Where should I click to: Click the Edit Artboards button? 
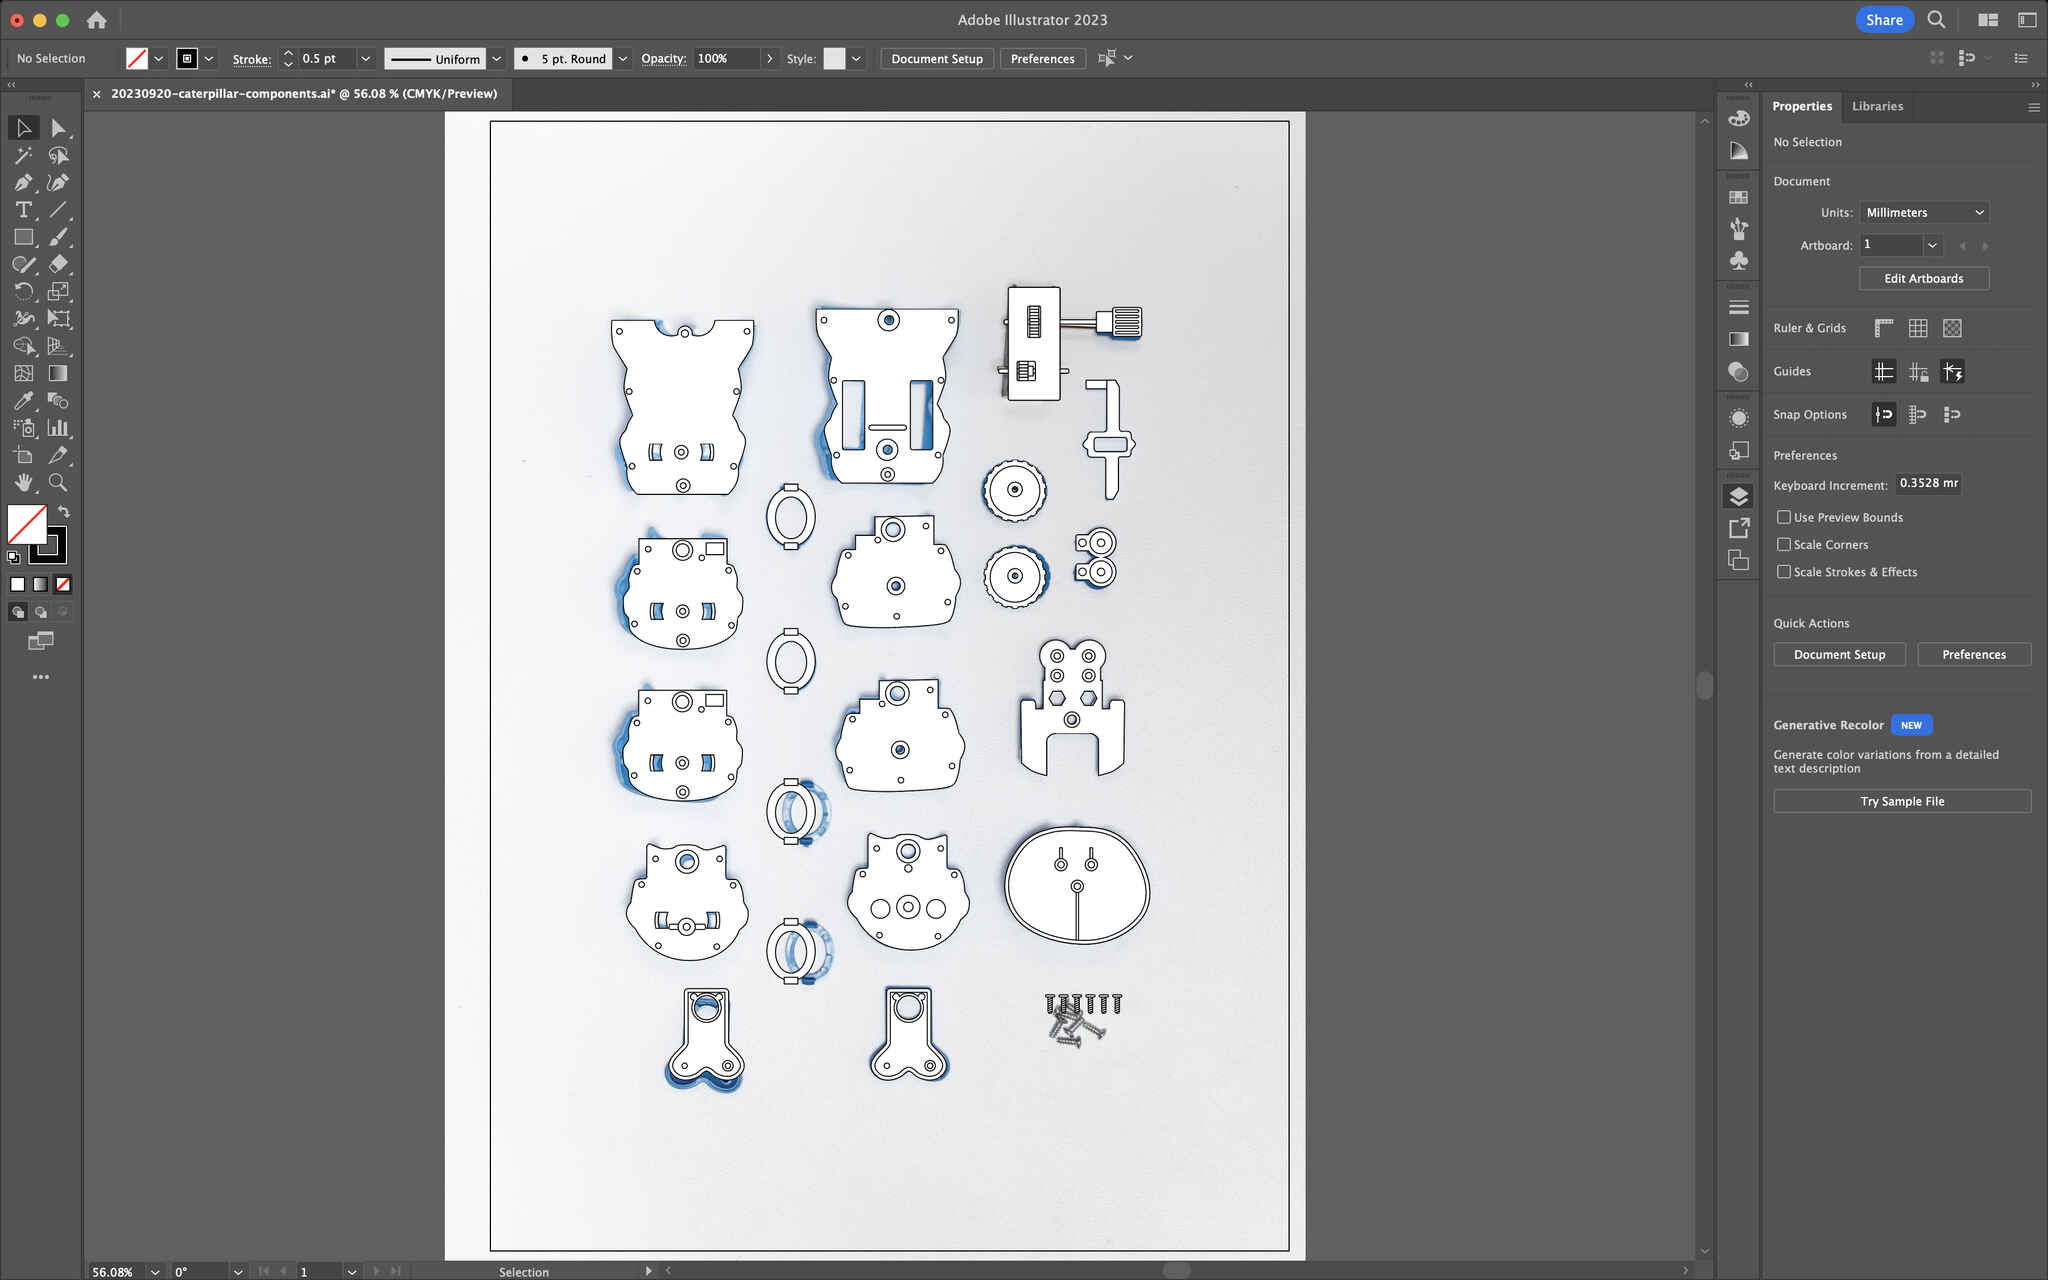1922,279
